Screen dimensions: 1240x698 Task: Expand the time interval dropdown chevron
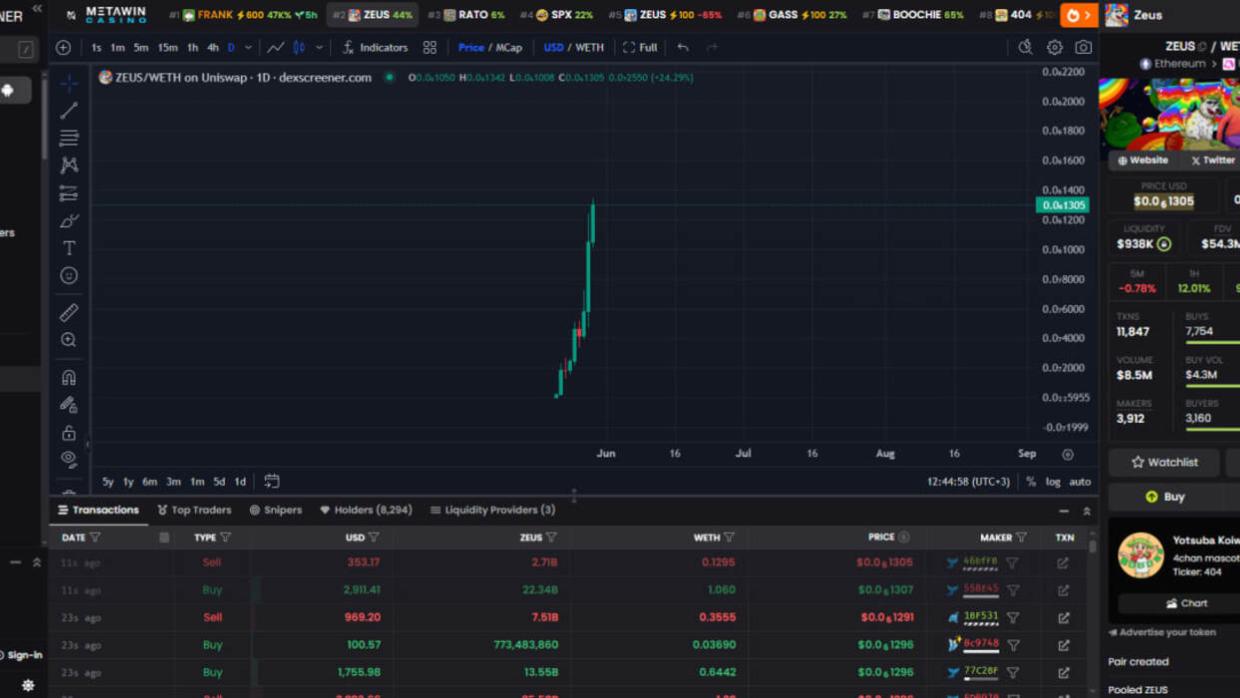click(248, 47)
